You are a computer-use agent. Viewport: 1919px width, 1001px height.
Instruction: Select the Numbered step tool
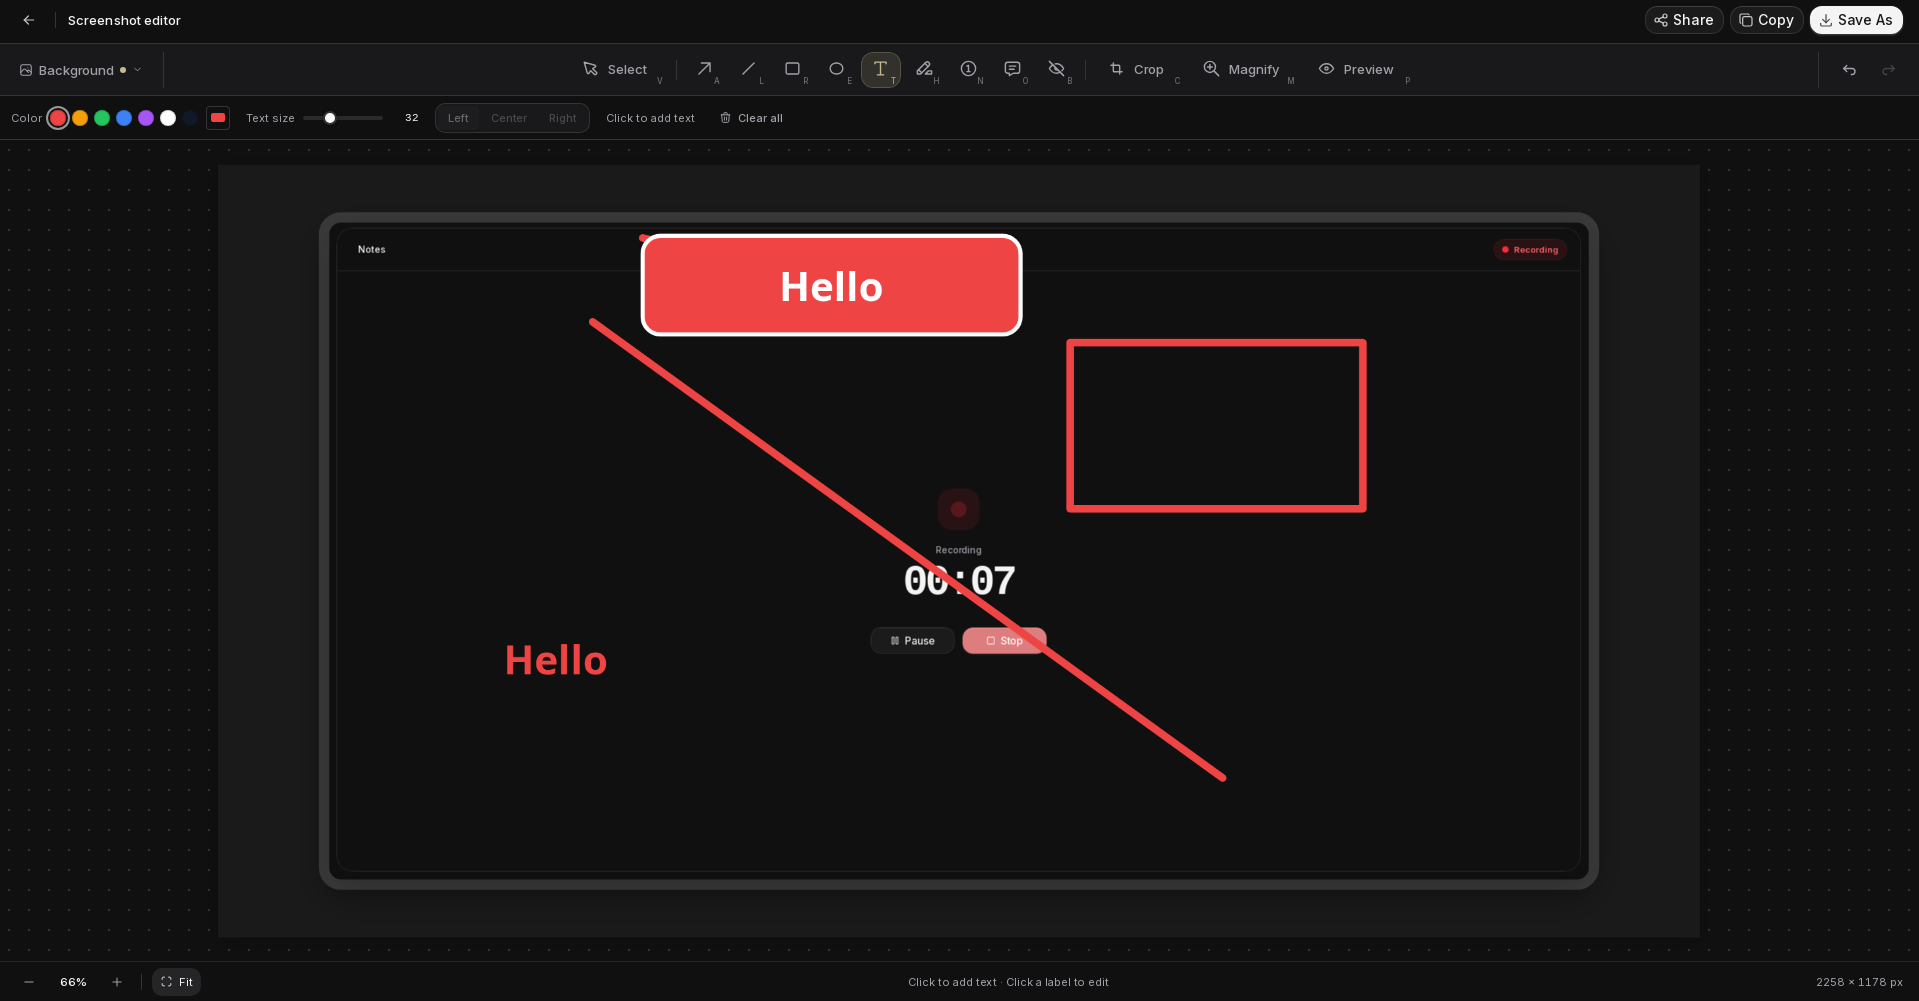point(969,69)
